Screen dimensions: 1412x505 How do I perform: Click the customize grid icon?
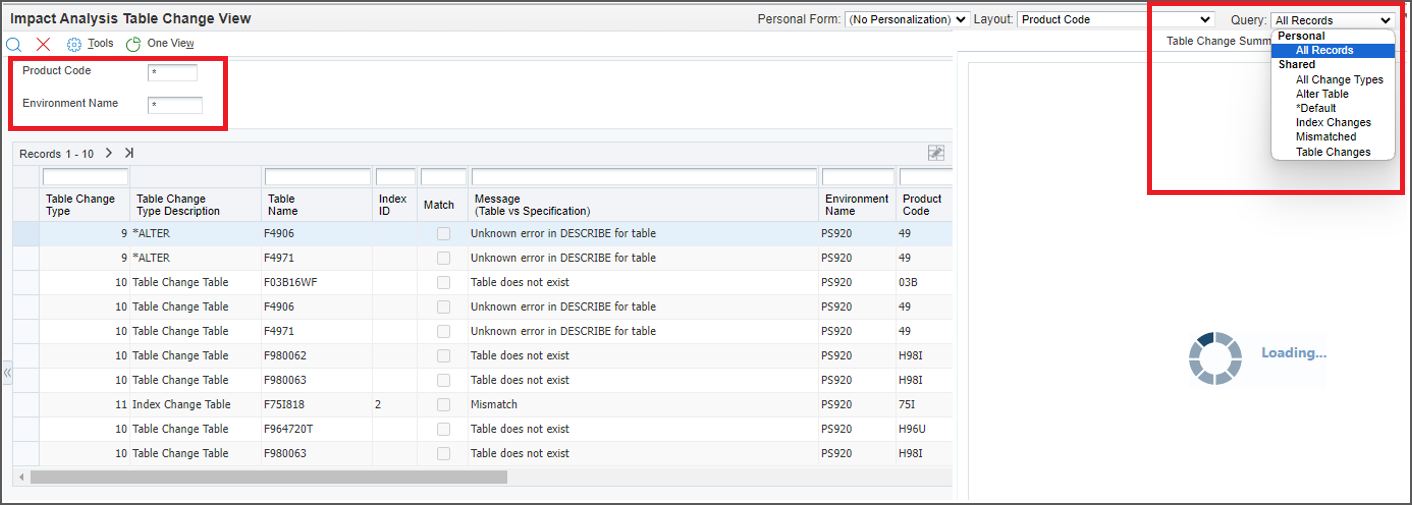click(936, 153)
